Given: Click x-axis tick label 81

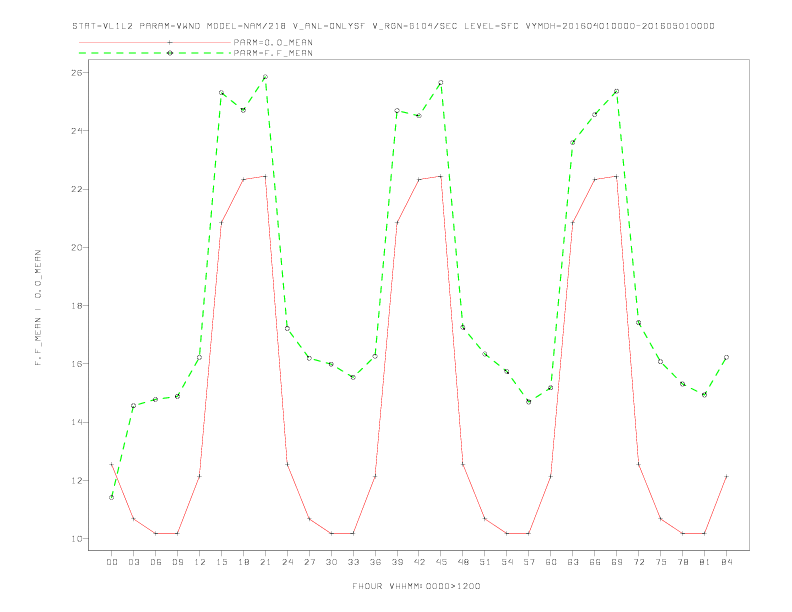Looking at the screenshot, I should [x=705, y=562].
